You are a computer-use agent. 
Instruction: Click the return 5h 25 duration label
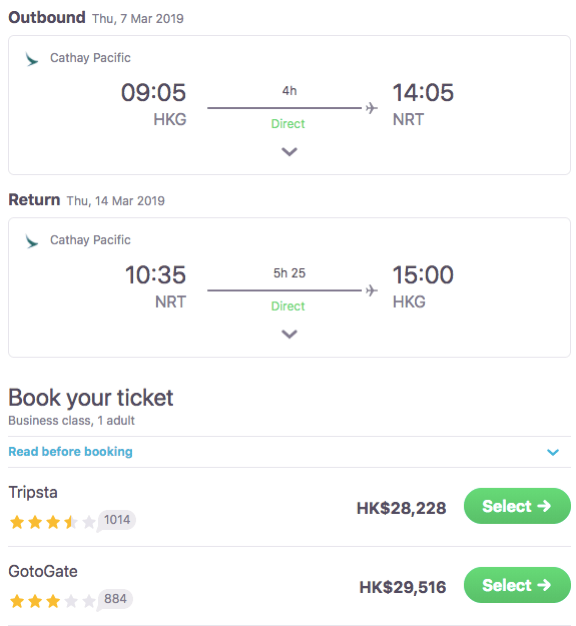coord(289,273)
